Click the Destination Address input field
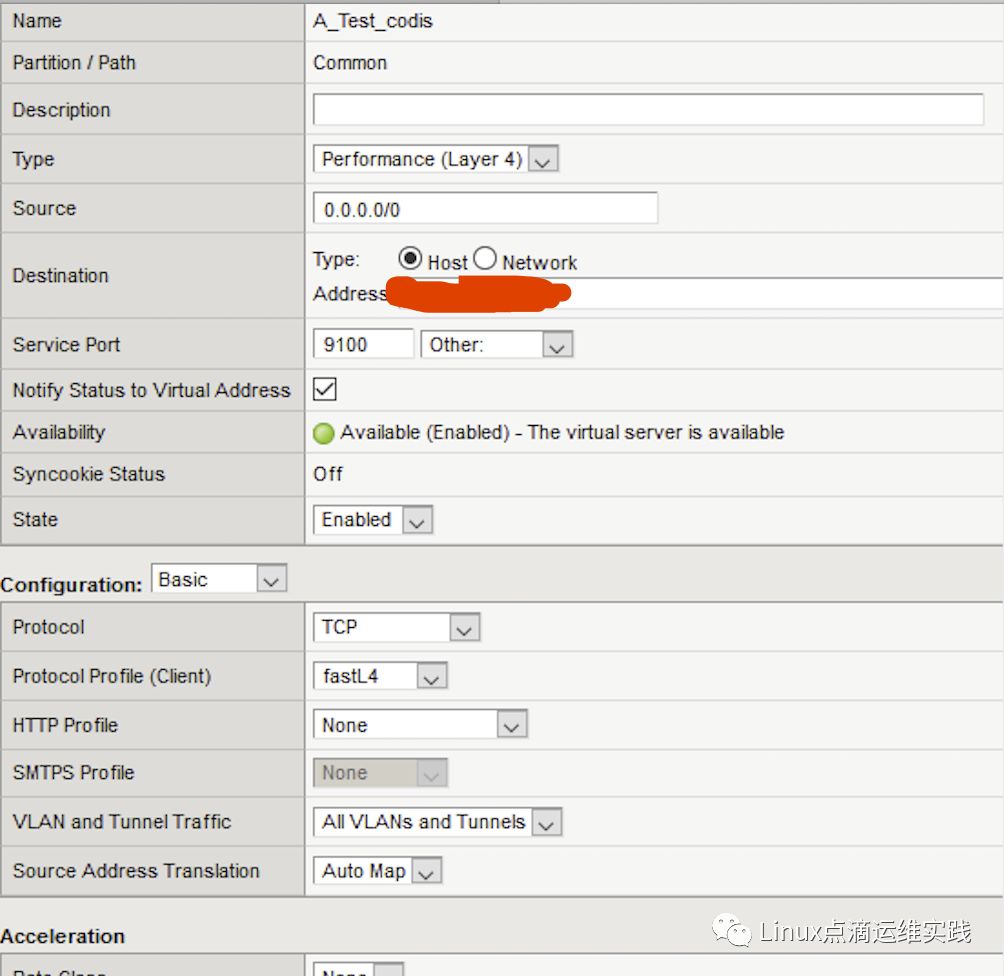This screenshot has width=1004, height=976. (x=695, y=293)
